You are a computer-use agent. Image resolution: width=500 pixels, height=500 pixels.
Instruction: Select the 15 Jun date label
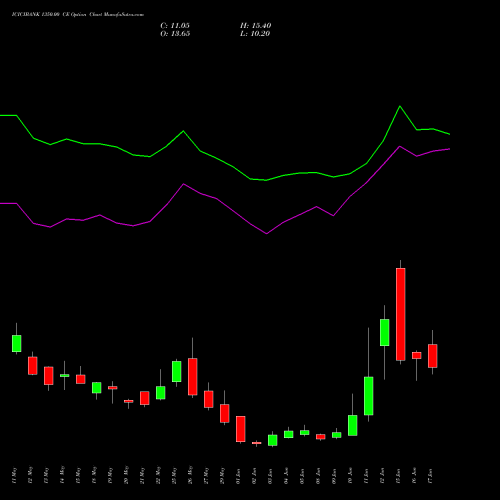399,476
